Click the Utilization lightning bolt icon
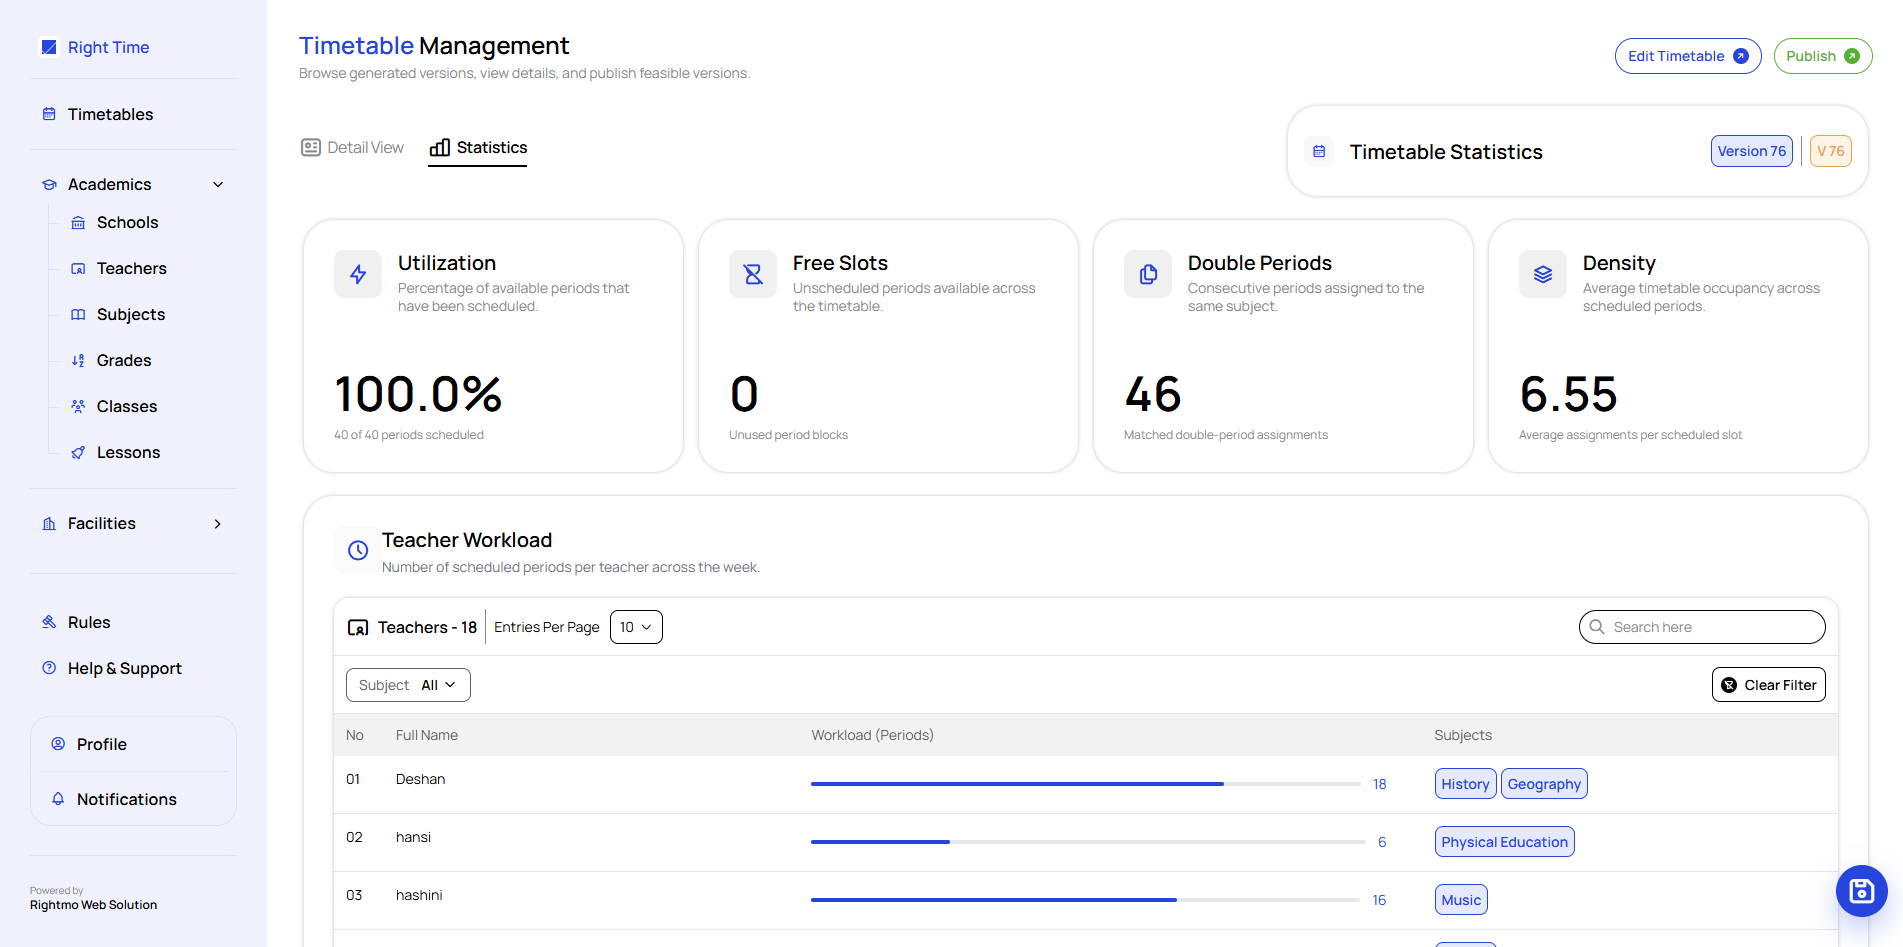Viewport: 1903px width, 947px height. (x=358, y=274)
